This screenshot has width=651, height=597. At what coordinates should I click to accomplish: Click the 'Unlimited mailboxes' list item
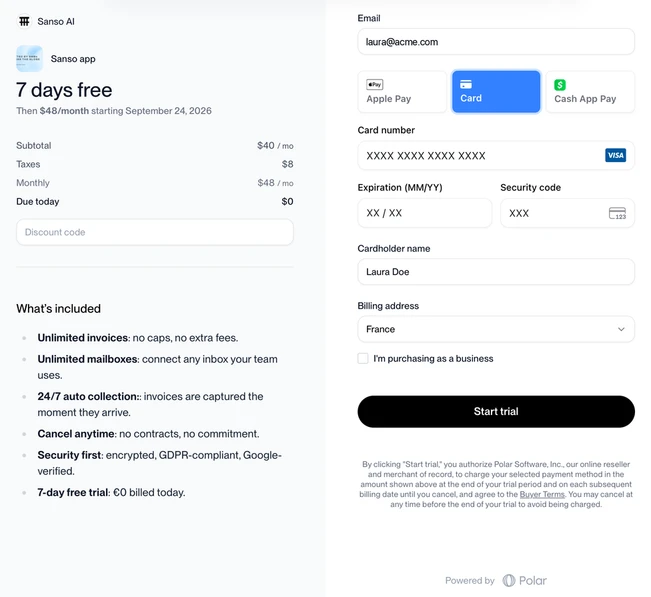(x=158, y=367)
